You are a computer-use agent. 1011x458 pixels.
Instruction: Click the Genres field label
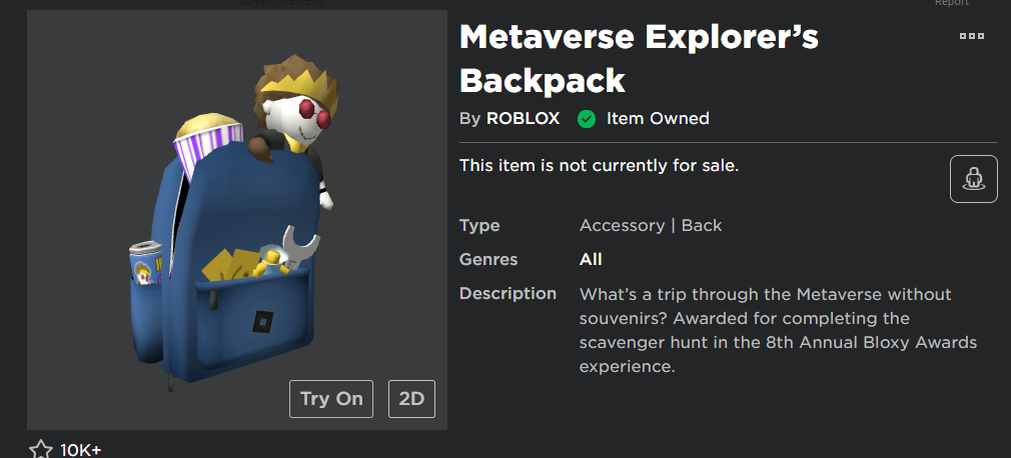click(489, 260)
